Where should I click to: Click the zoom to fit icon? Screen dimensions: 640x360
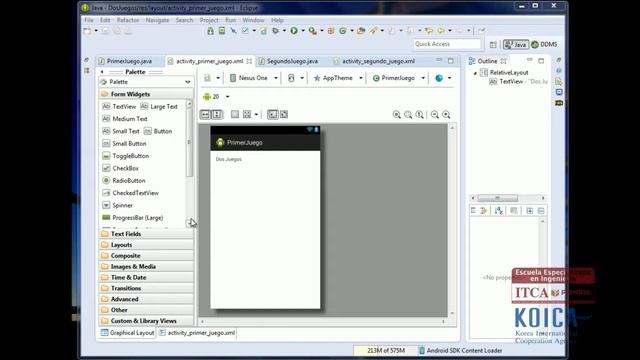pyautogui.click(x=408, y=115)
